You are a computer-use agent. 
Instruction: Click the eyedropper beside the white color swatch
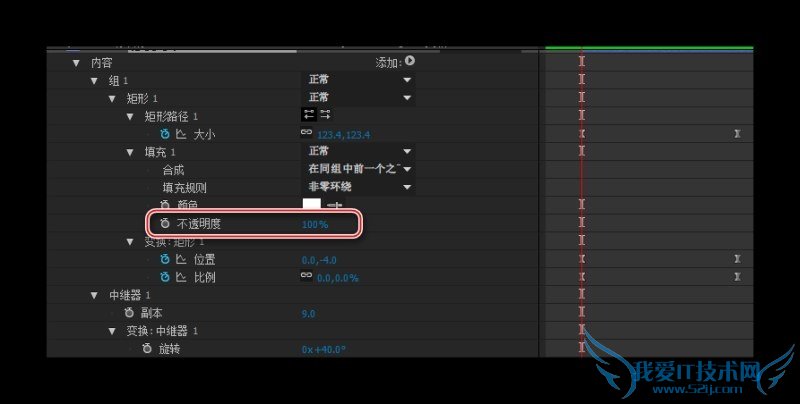pos(335,206)
